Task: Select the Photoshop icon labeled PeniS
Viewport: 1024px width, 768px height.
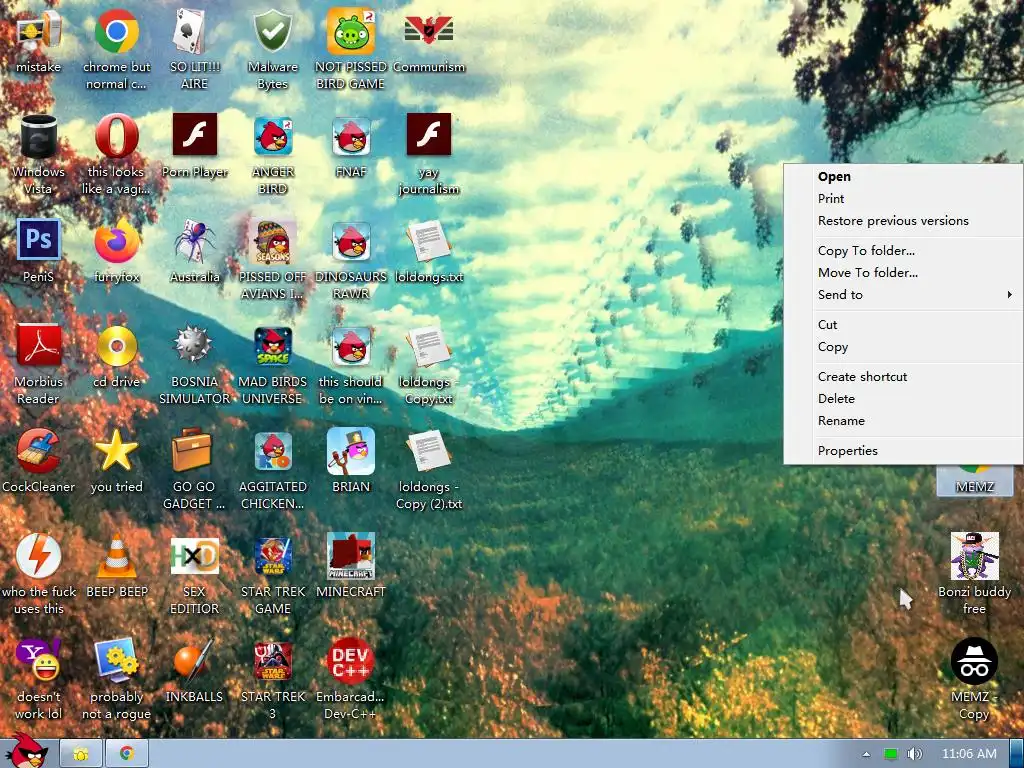Action: pos(39,252)
